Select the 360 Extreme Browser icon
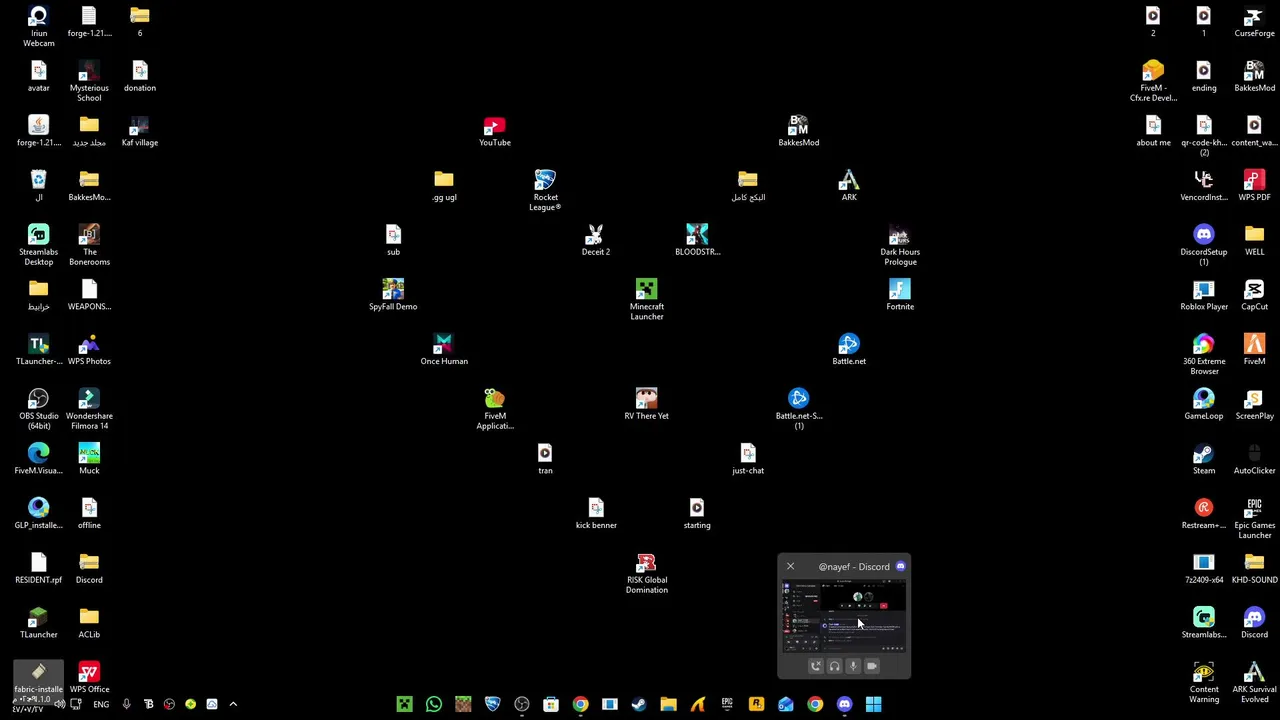The image size is (1280, 720). 1203,354
